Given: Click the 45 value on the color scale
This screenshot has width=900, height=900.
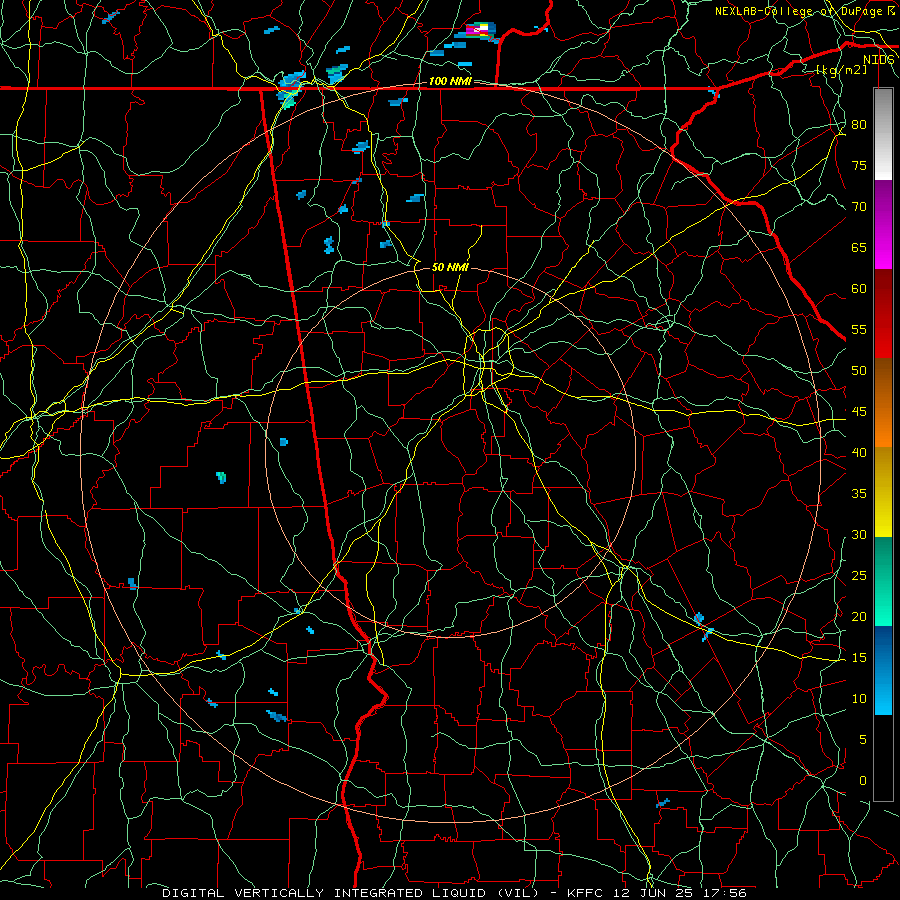Looking at the screenshot, I should (x=859, y=412).
